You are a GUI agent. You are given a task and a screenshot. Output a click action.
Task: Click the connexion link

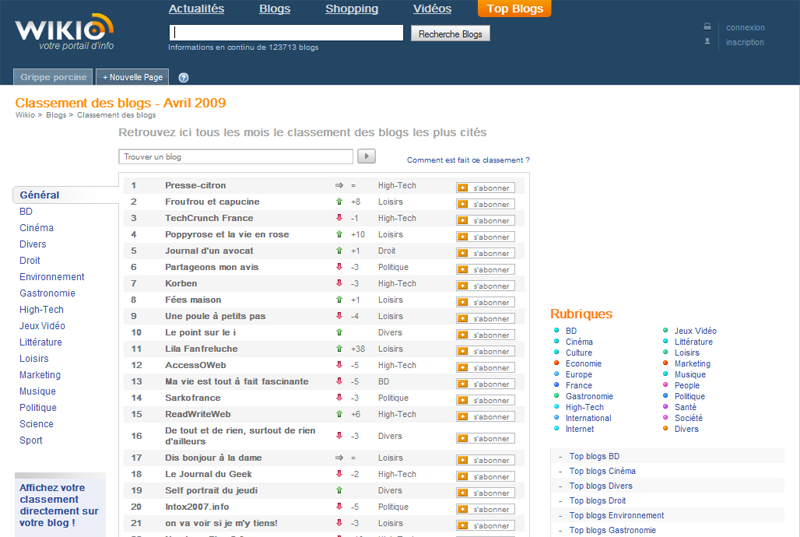click(745, 28)
